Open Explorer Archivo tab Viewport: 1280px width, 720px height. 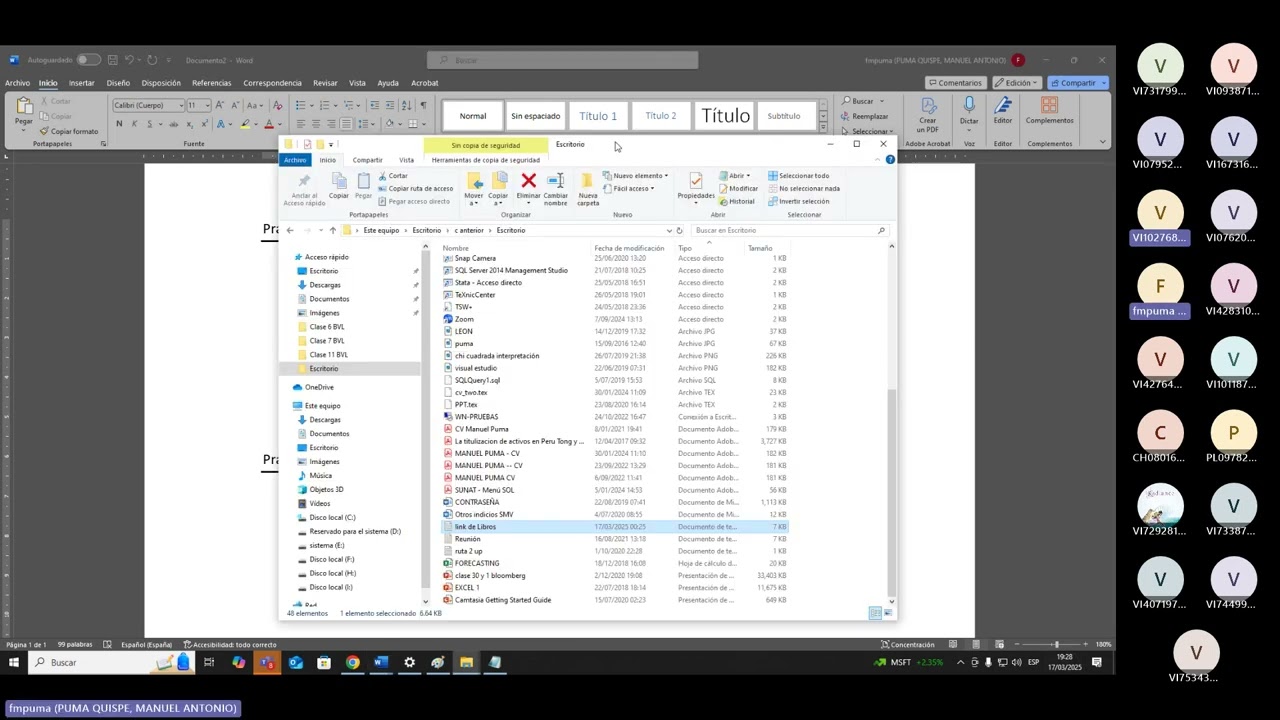[295, 160]
